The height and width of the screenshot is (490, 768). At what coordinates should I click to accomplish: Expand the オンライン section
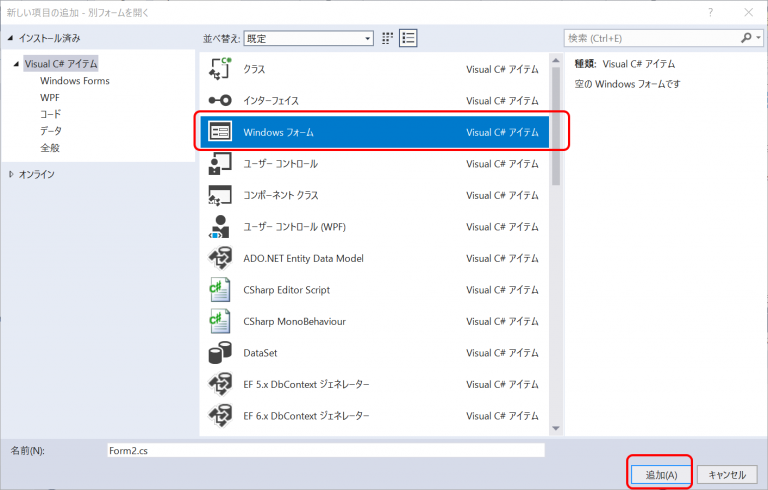pyautogui.click(x=11, y=174)
